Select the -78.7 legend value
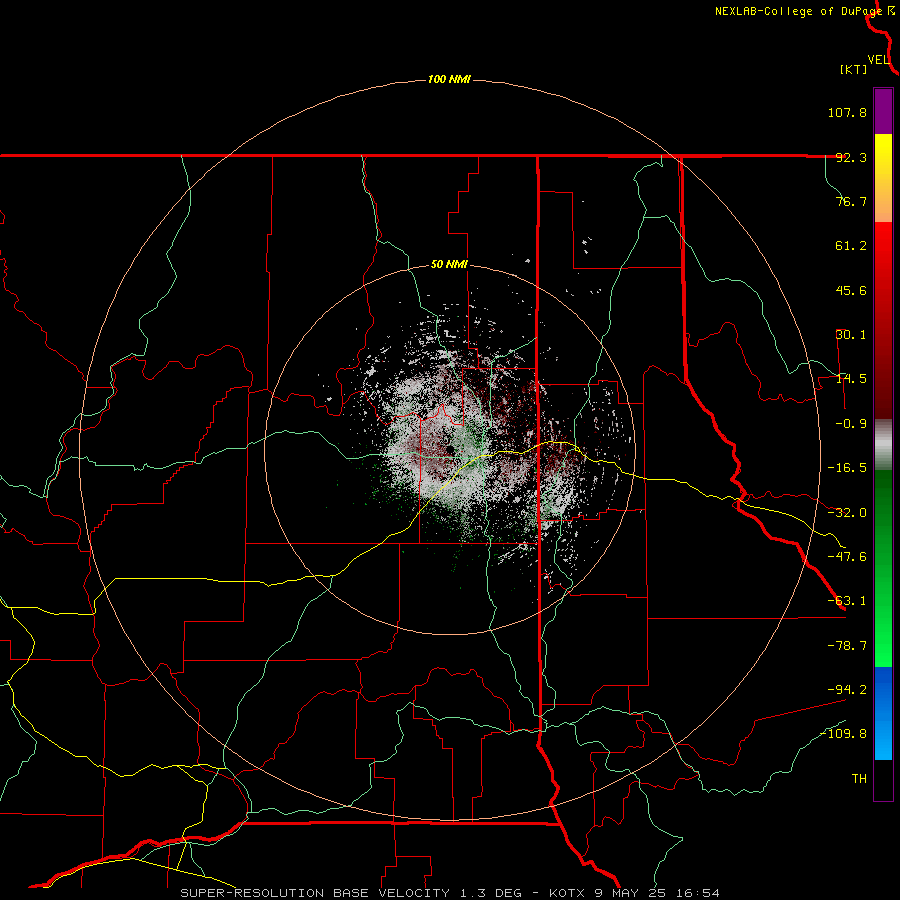 point(847,646)
